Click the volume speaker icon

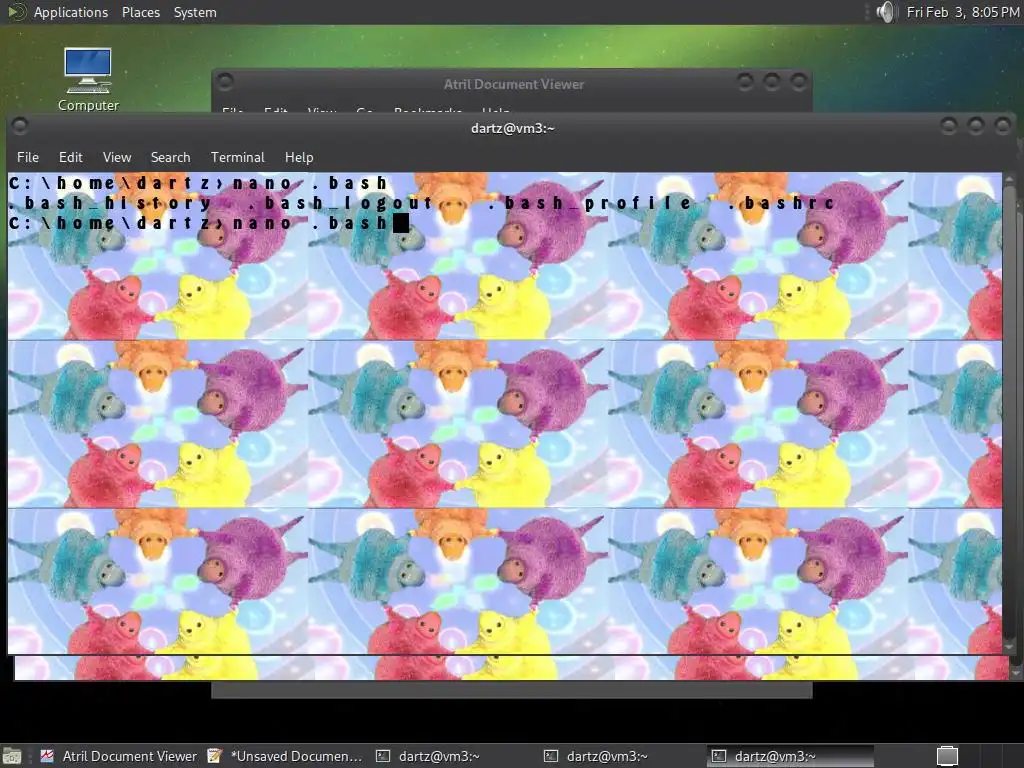click(x=886, y=12)
